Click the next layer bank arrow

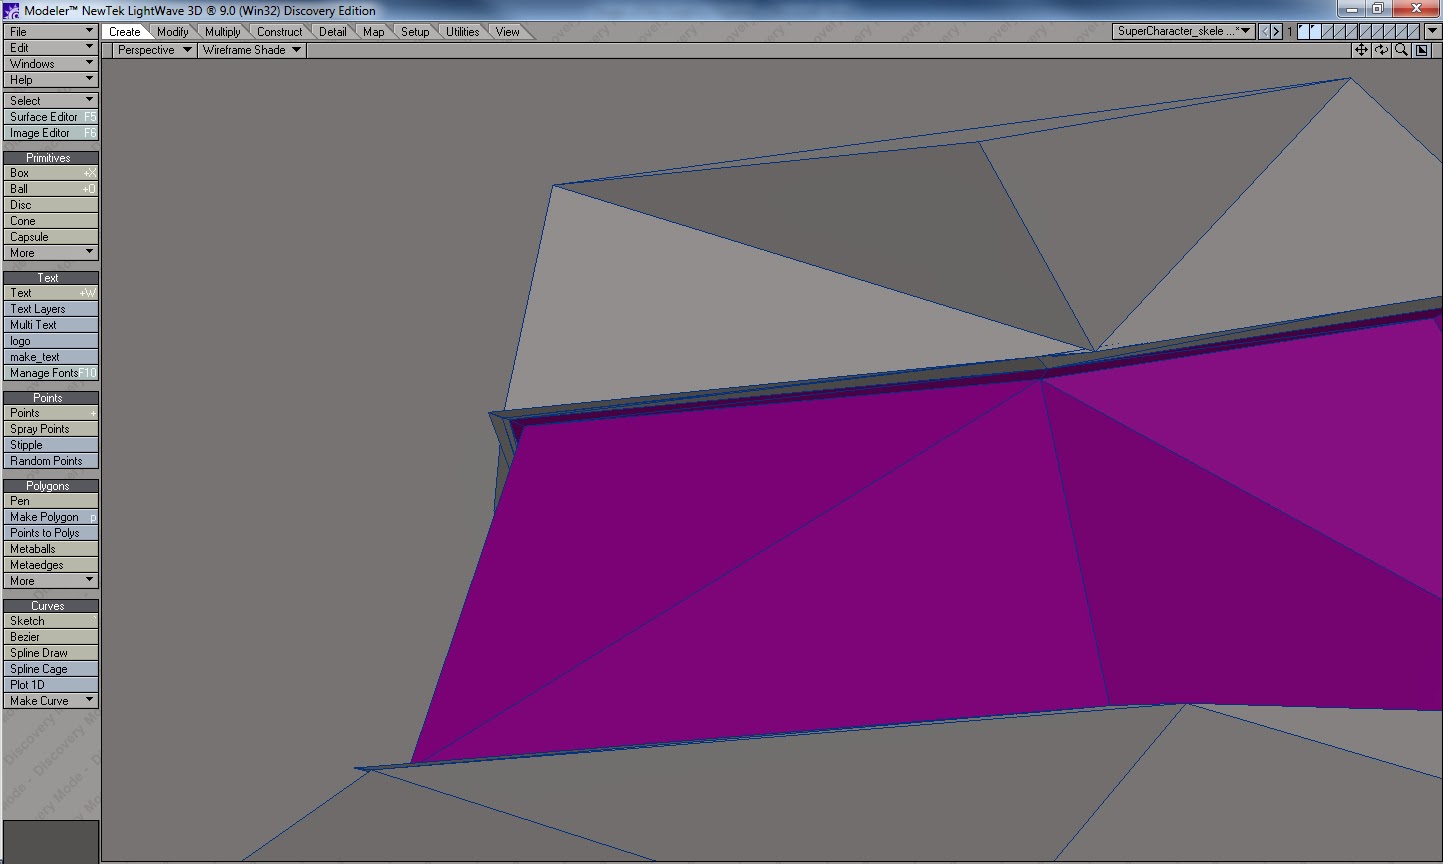pos(1276,31)
